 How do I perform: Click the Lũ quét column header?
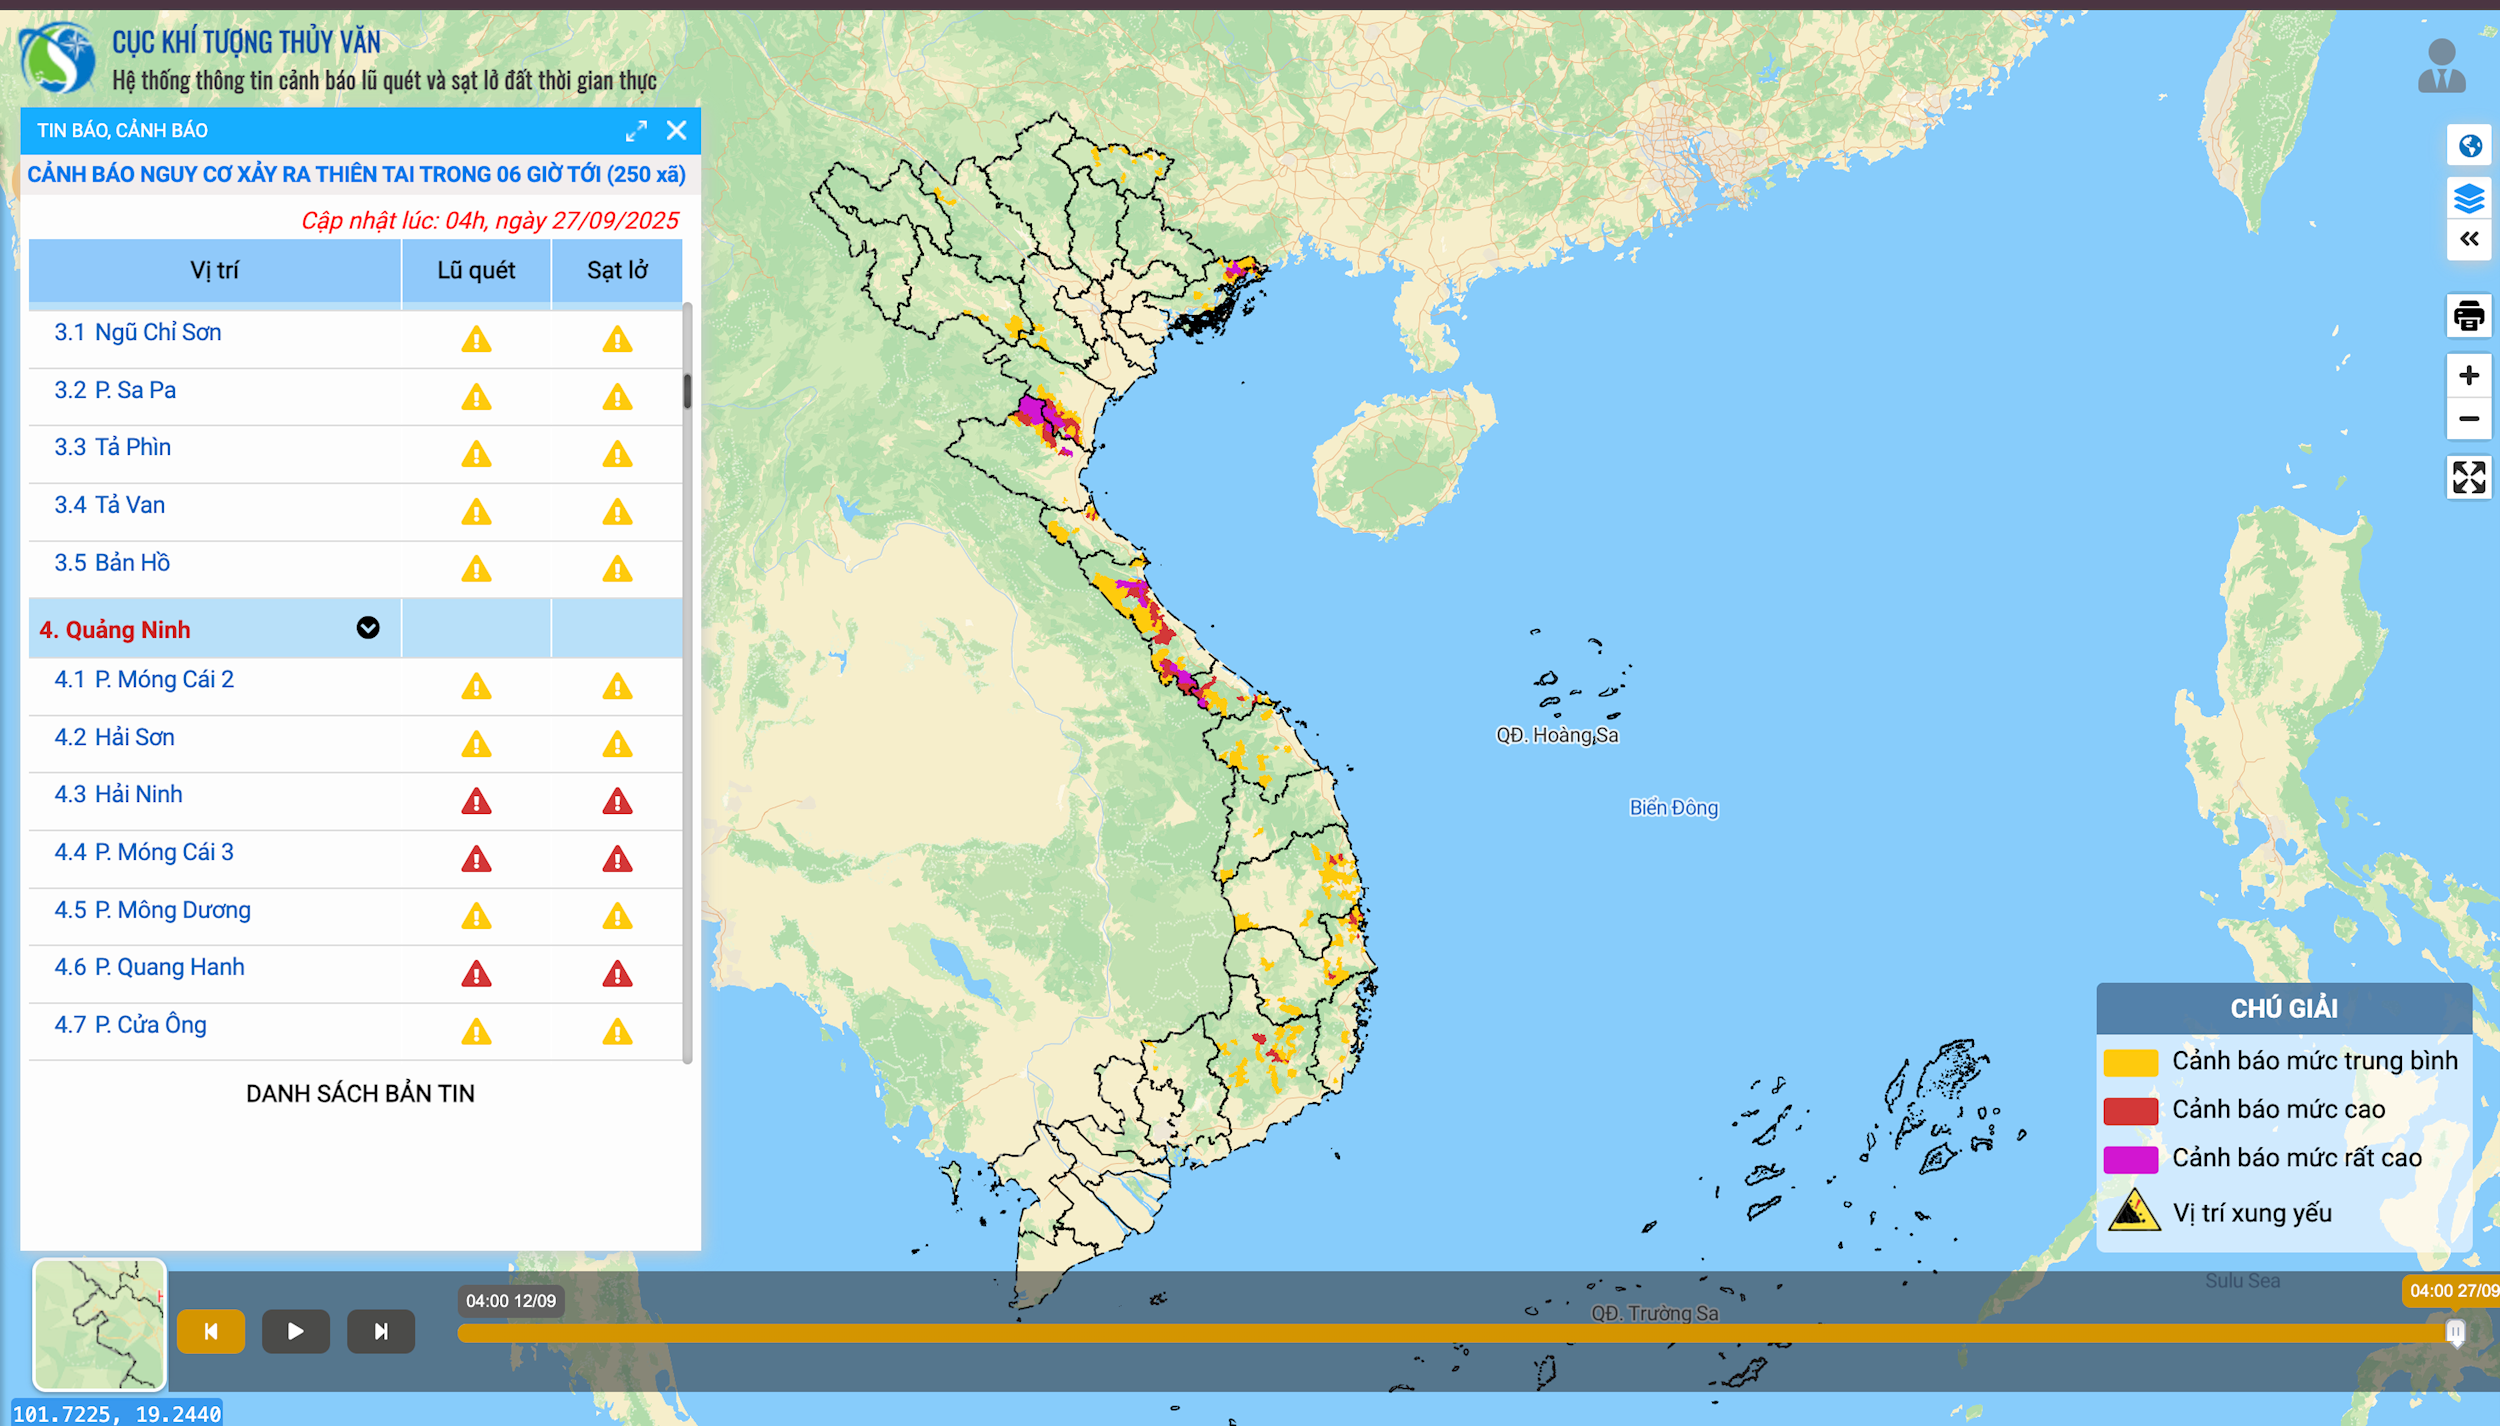pyautogui.click(x=476, y=270)
